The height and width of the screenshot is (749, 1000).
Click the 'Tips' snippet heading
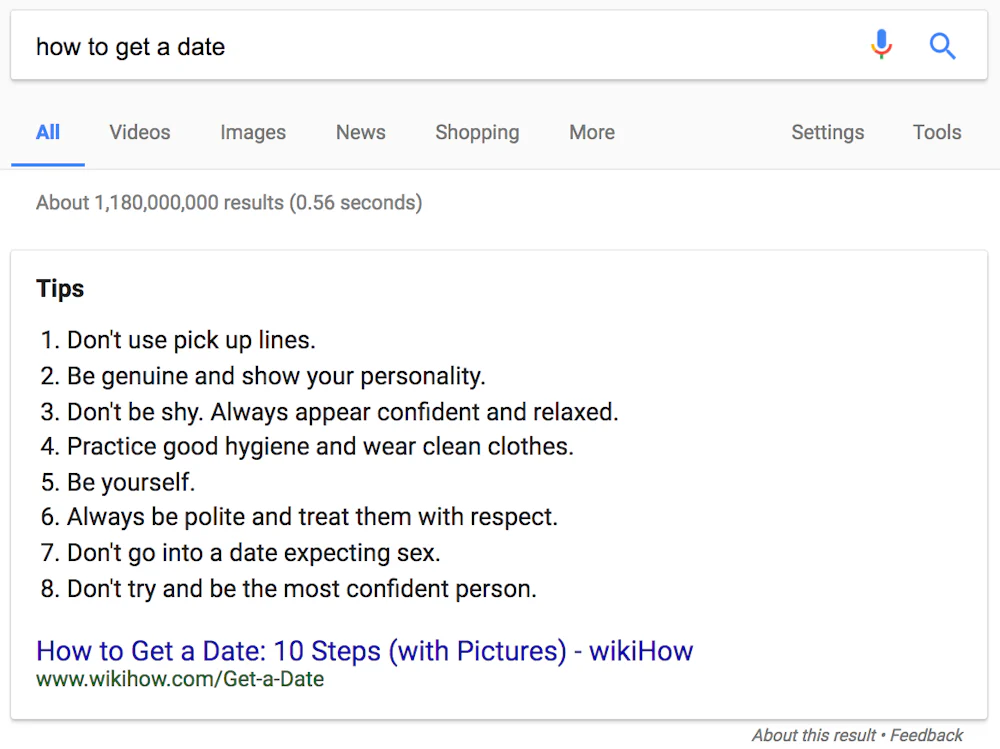pyautogui.click(x=60, y=289)
